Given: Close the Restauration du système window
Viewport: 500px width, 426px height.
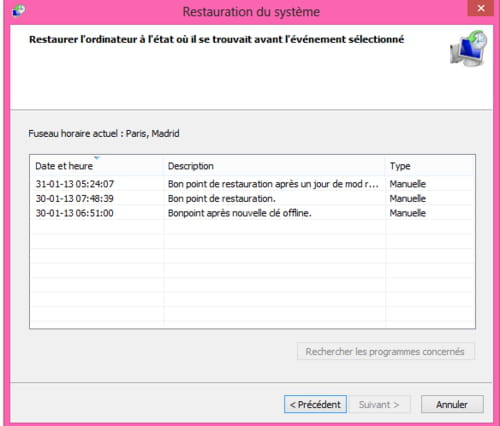Looking at the screenshot, I should [481, 8].
